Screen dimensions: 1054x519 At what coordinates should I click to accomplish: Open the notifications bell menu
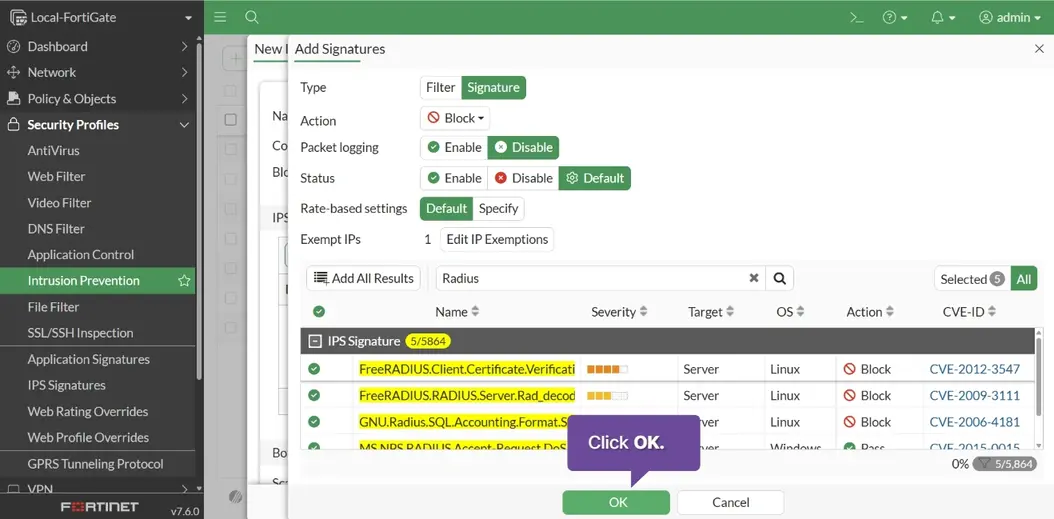(943, 18)
